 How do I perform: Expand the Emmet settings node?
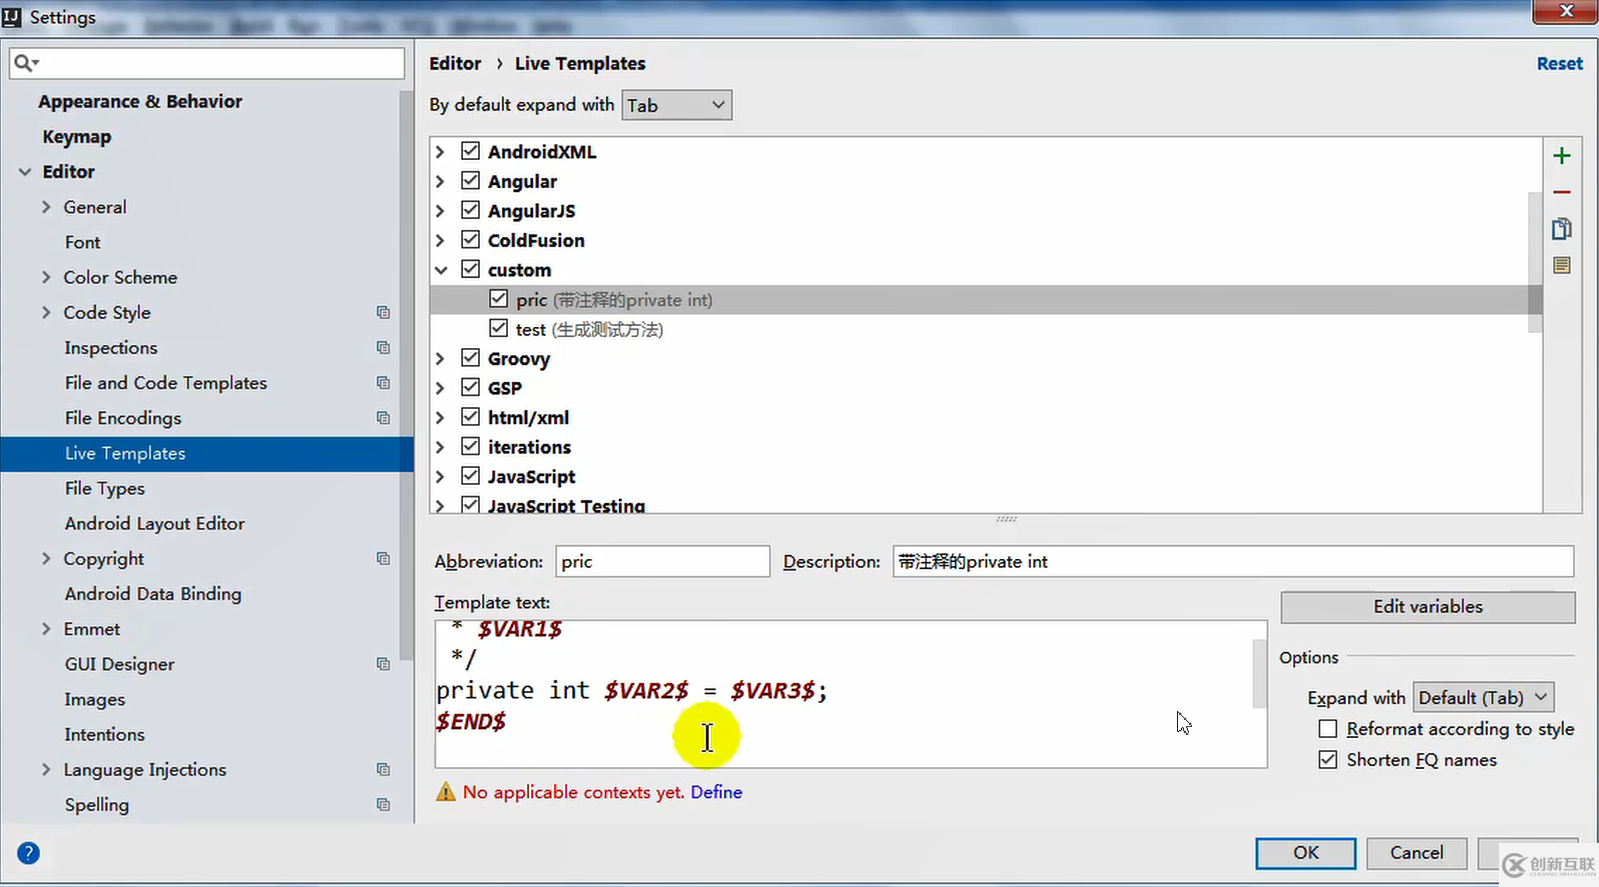(x=46, y=629)
